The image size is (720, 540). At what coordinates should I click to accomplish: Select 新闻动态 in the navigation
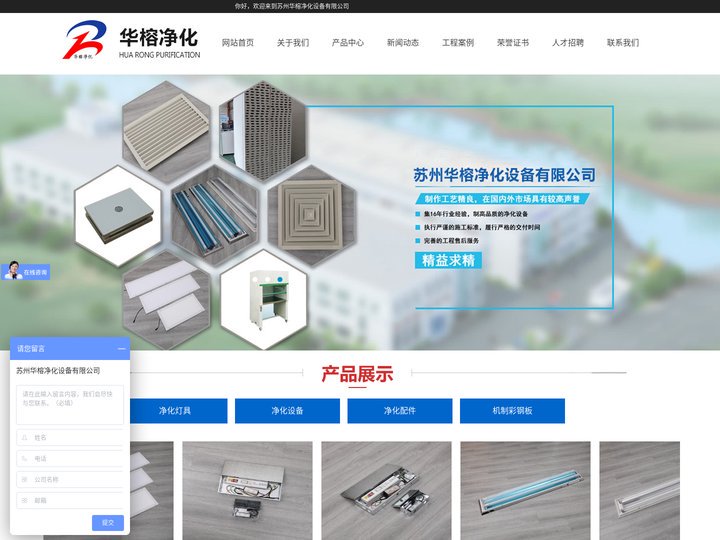(403, 43)
